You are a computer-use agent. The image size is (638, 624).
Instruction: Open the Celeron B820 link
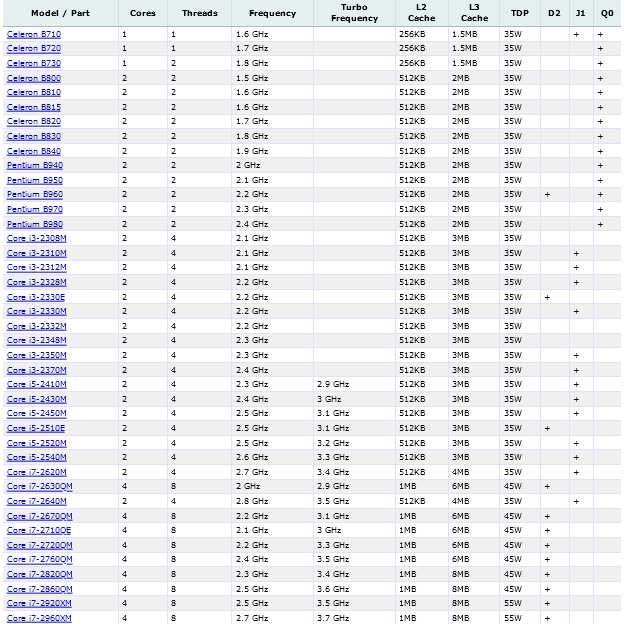[34, 121]
